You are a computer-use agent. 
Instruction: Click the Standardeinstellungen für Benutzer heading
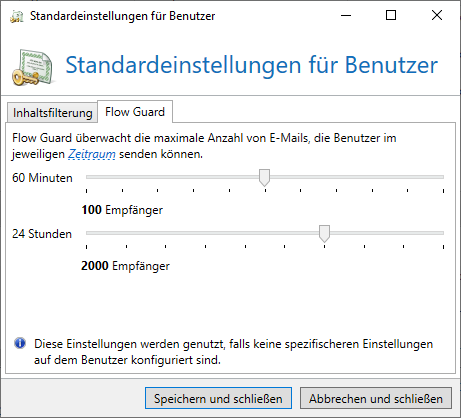coord(252,65)
